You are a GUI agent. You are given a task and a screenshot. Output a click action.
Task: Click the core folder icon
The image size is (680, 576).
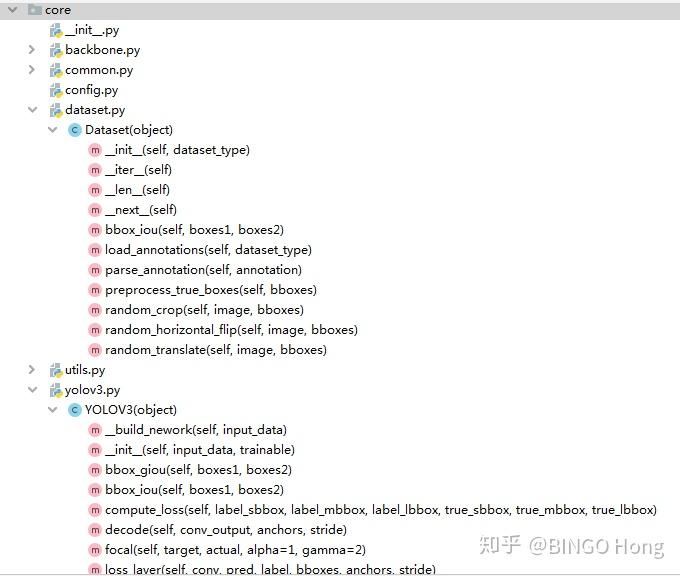coord(35,10)
